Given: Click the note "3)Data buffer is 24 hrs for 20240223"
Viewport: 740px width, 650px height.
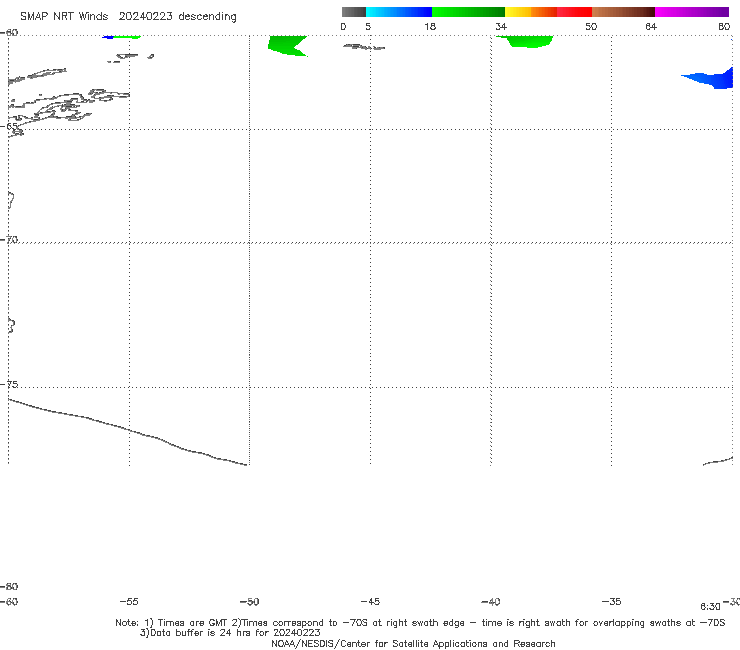Looking at the screenshot, I should [x=230, y=633].
